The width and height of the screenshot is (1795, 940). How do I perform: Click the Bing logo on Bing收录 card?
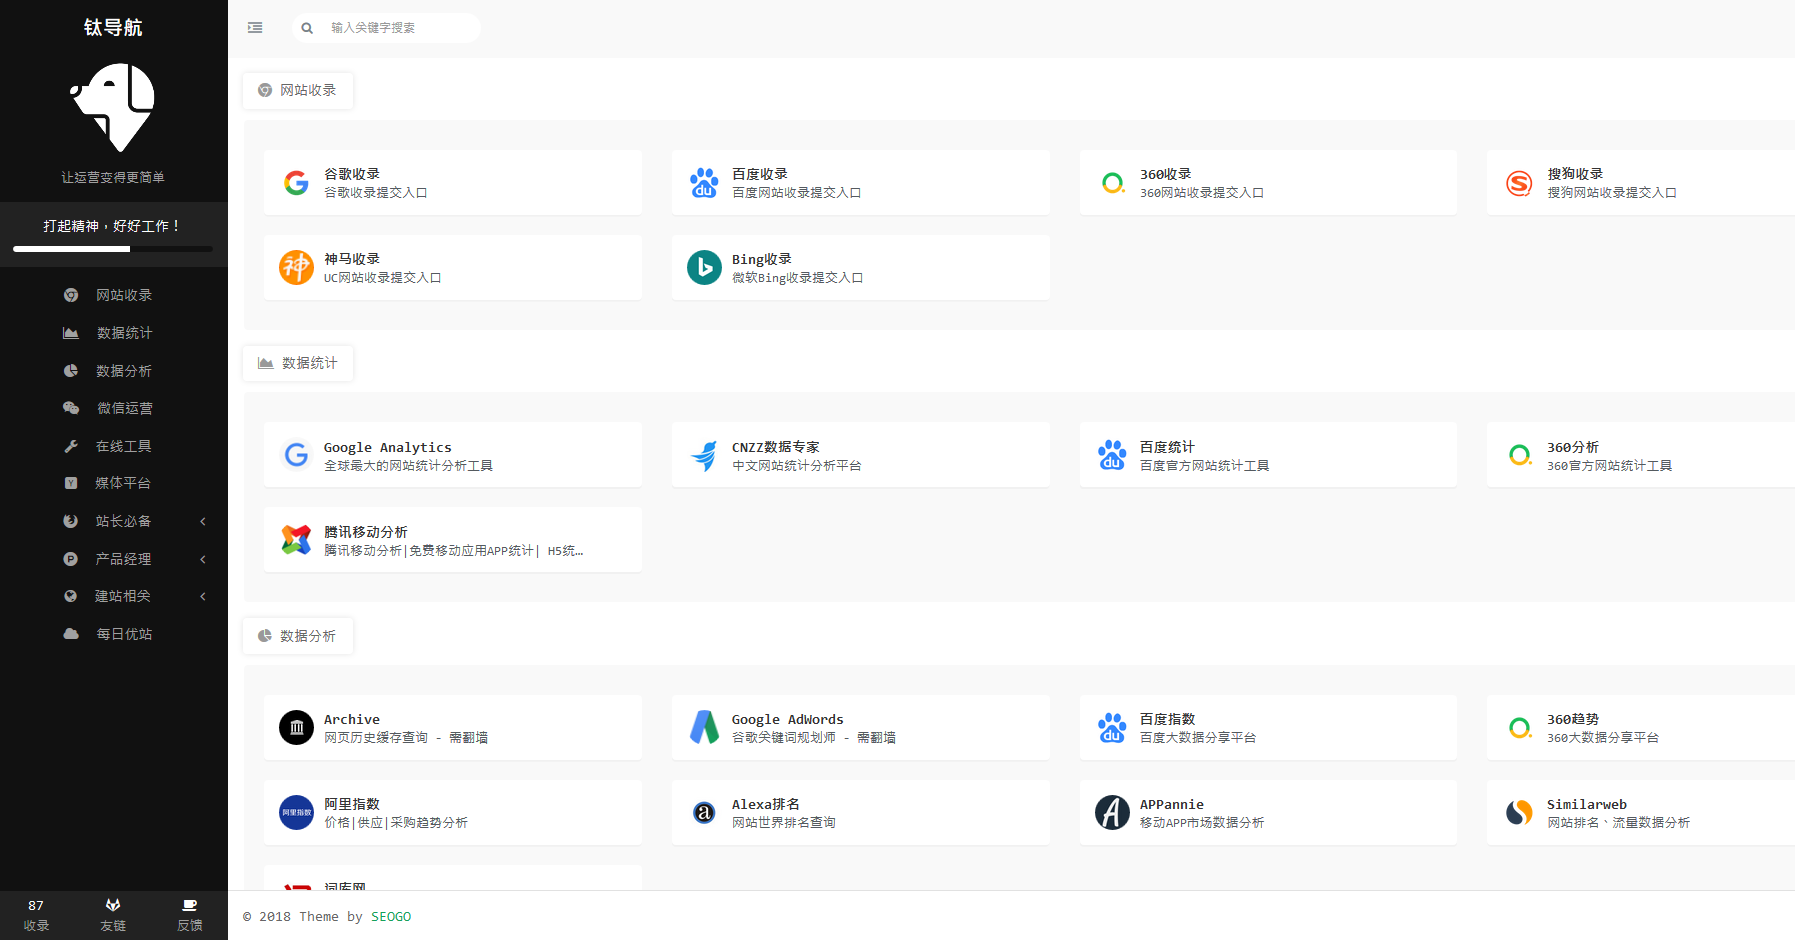pyautogui.click(x=704, y=268)
